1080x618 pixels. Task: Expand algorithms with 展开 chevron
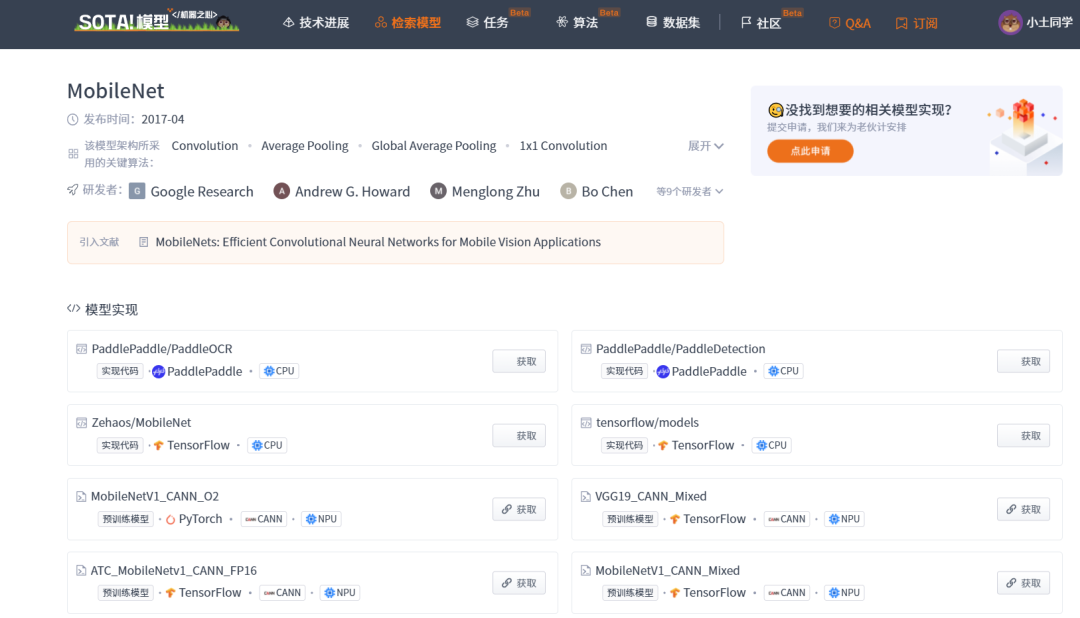click(705, 146)
